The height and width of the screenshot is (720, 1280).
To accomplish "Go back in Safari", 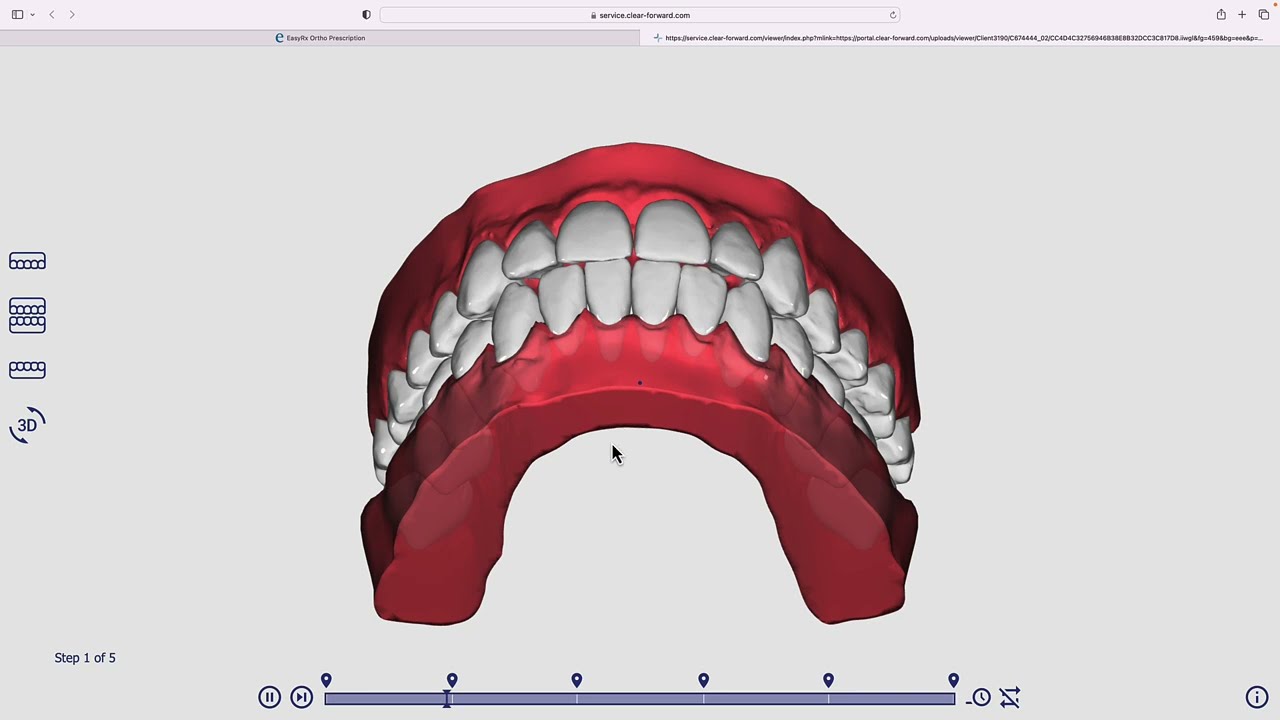I will [52, 15].
